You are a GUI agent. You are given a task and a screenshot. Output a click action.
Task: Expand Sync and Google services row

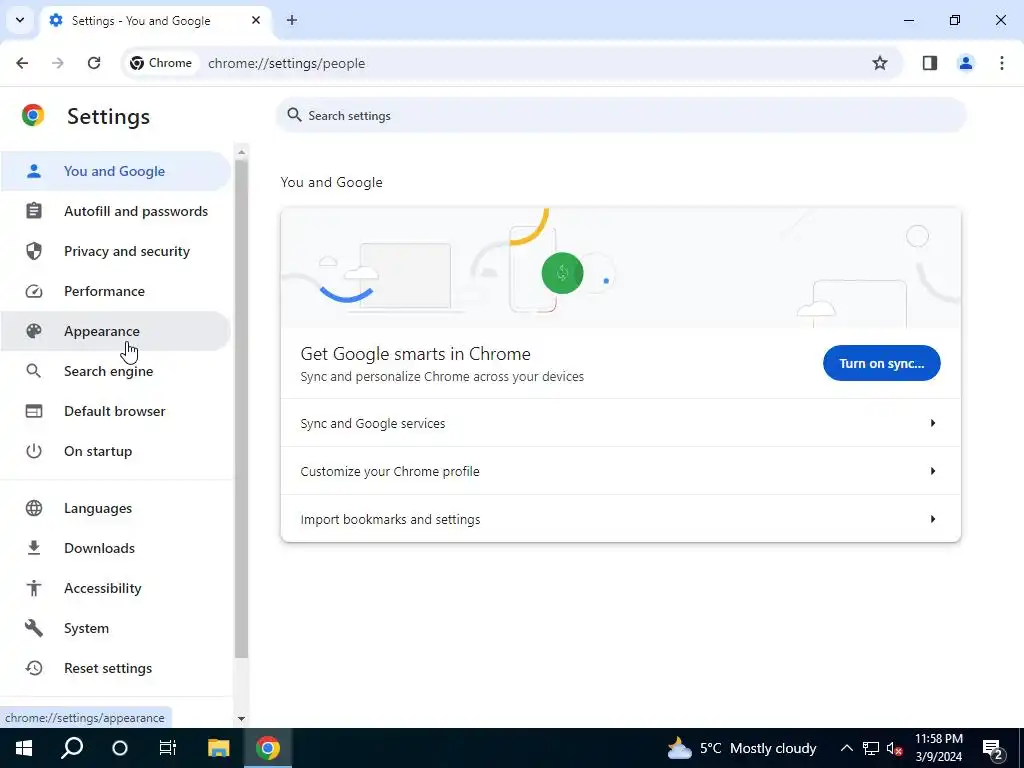pos(620,423)
